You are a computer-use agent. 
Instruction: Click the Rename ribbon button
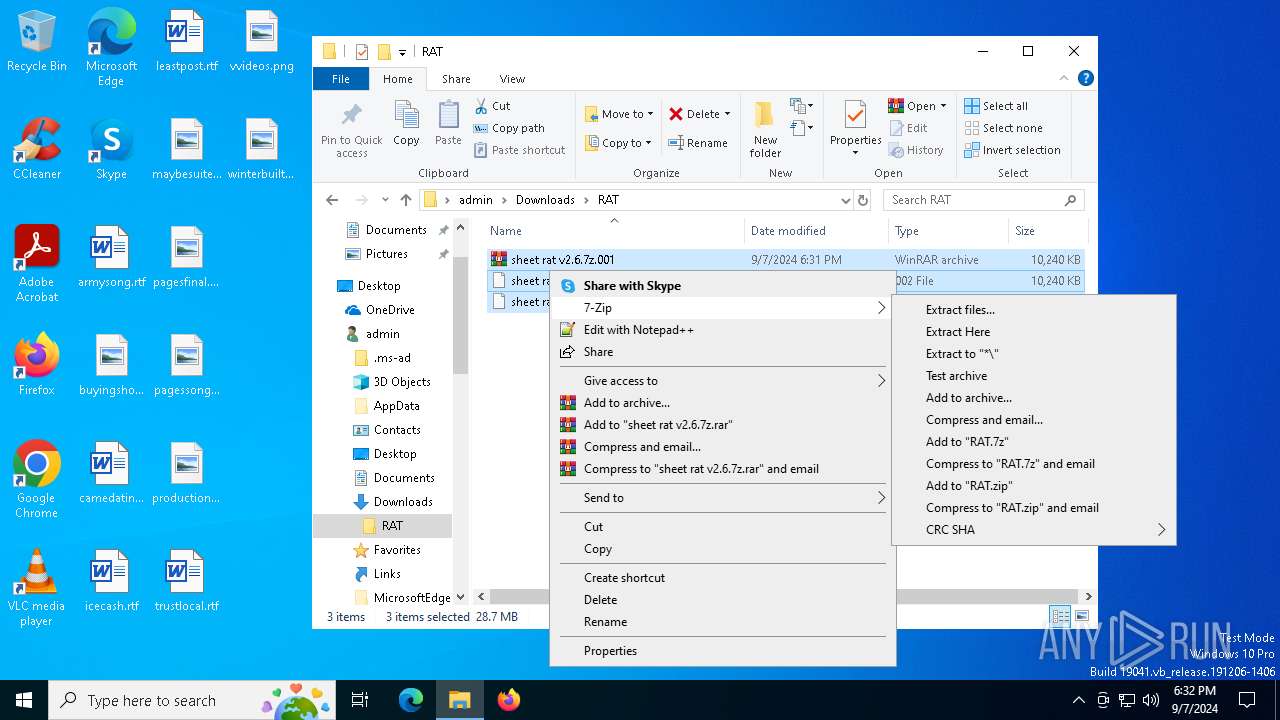click(x=697, y=143)
